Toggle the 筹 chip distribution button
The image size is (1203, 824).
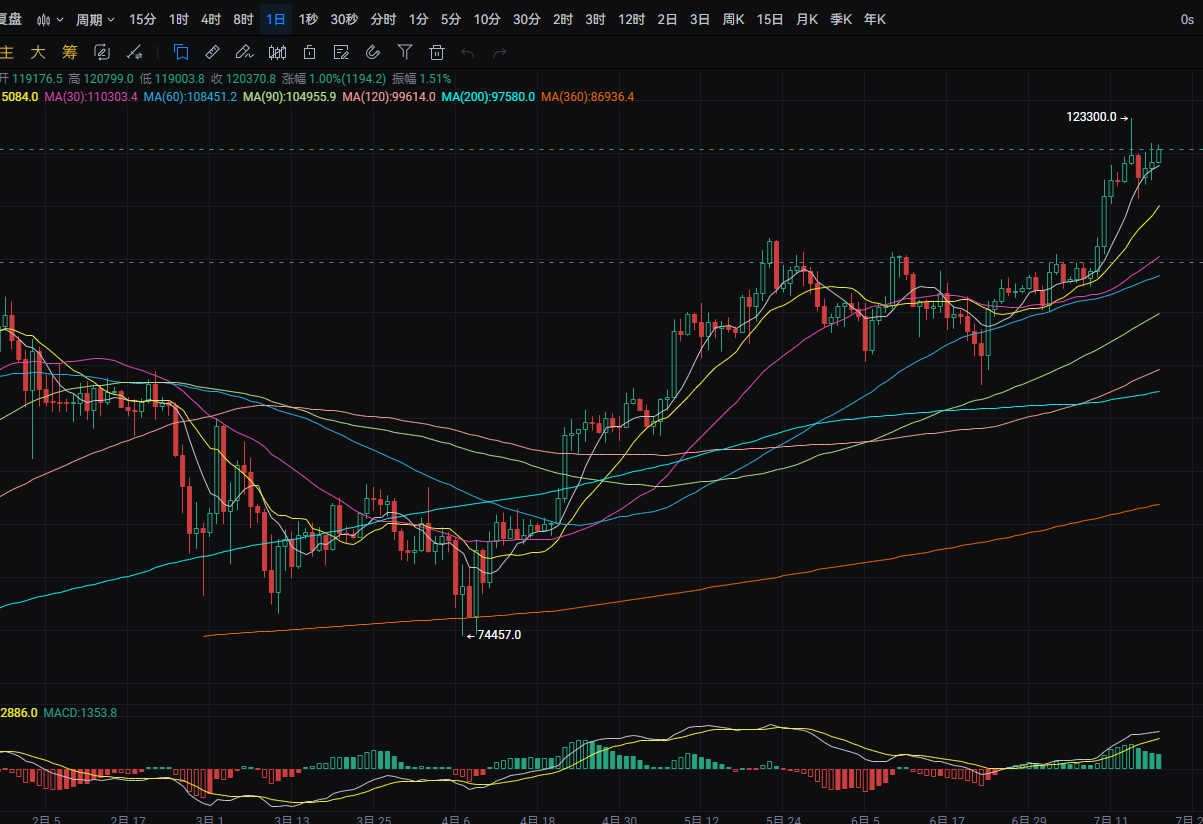pyautogui.click(x=69, y=53)
